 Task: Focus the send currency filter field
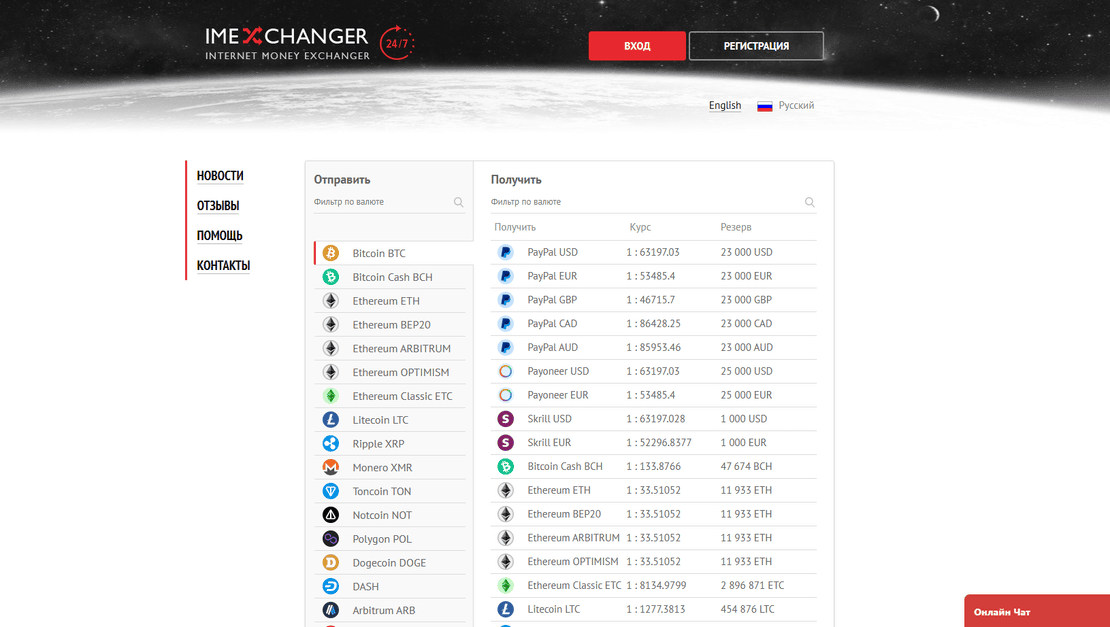[x=380, y=202]
